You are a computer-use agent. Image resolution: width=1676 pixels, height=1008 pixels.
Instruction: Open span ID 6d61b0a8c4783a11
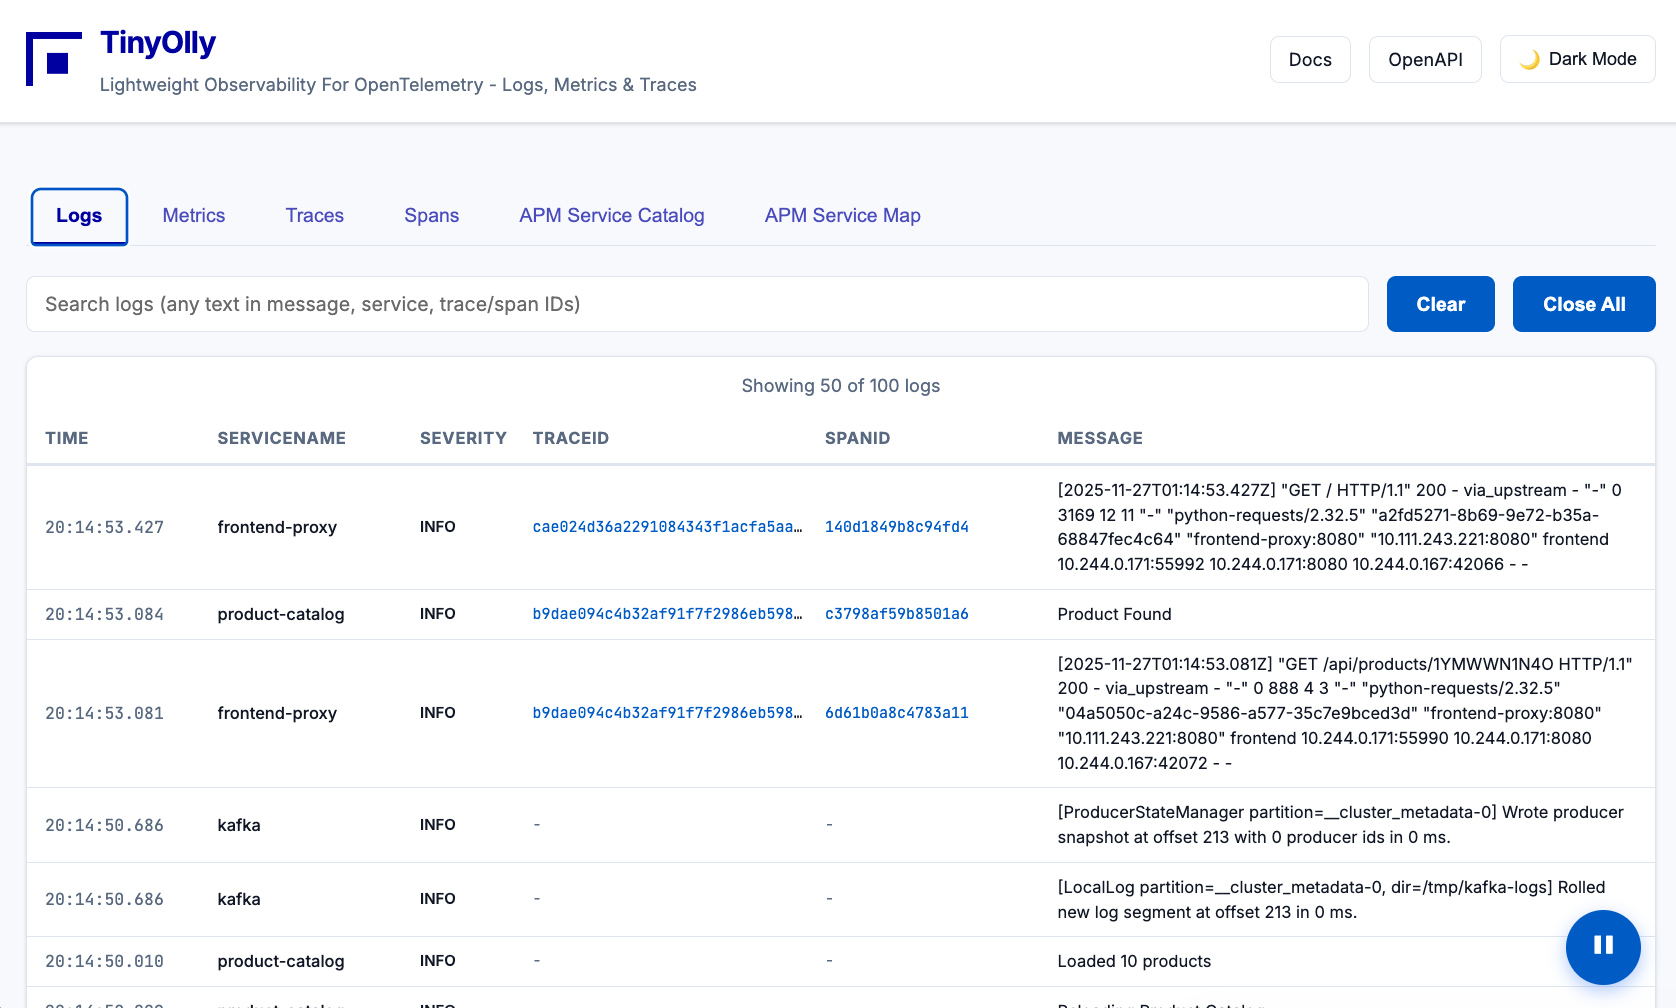point(896,713)
